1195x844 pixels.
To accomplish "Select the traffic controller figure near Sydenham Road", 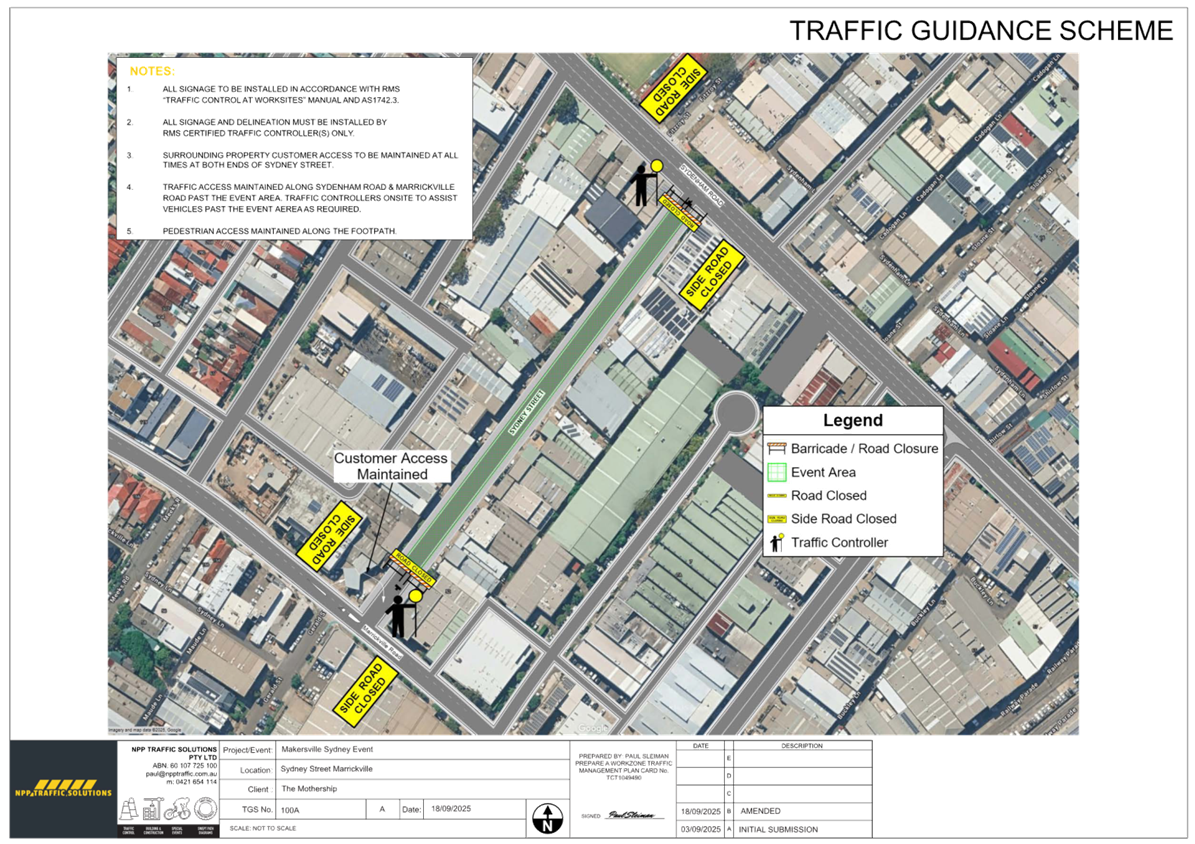I will coord(640,185).
